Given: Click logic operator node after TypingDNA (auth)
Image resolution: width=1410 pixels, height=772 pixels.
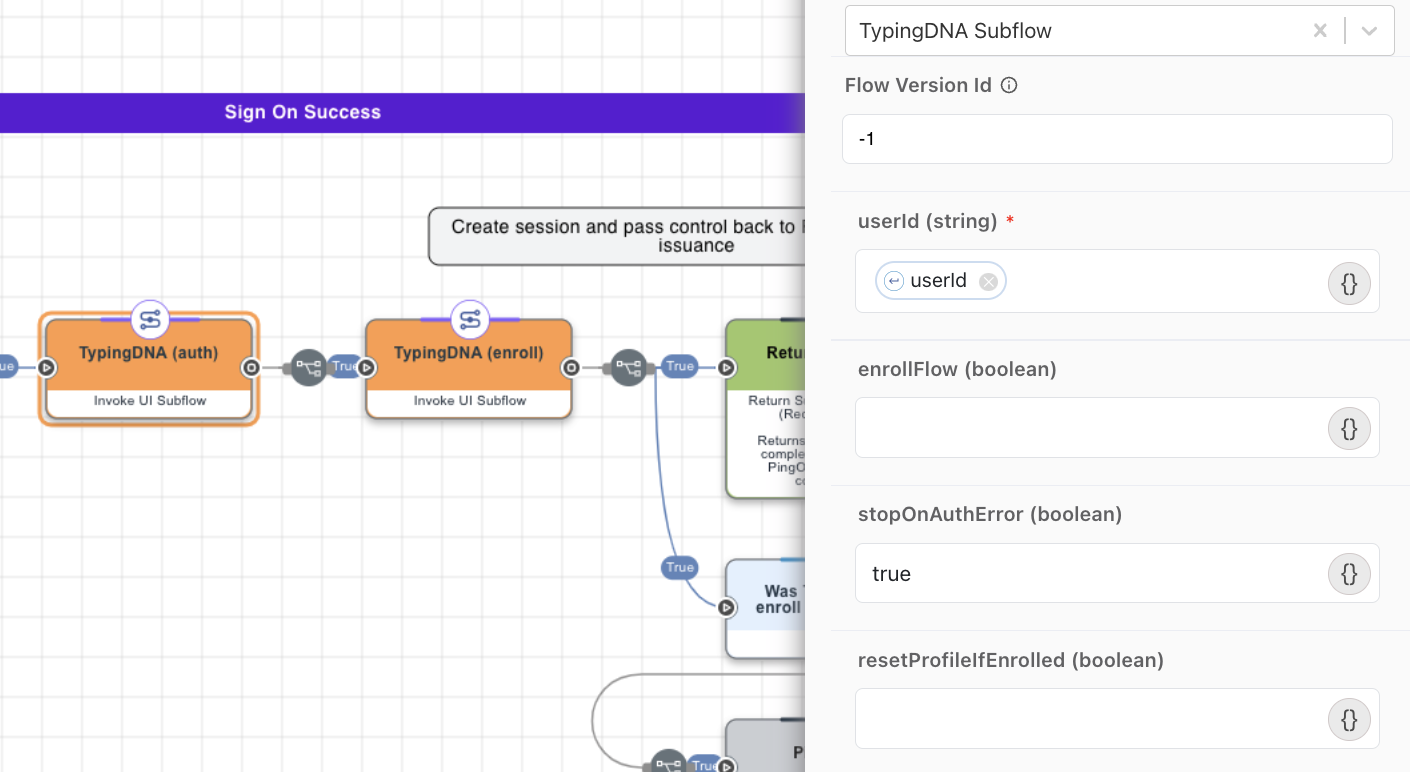Looking at the screenshot, I should point(309,368).
